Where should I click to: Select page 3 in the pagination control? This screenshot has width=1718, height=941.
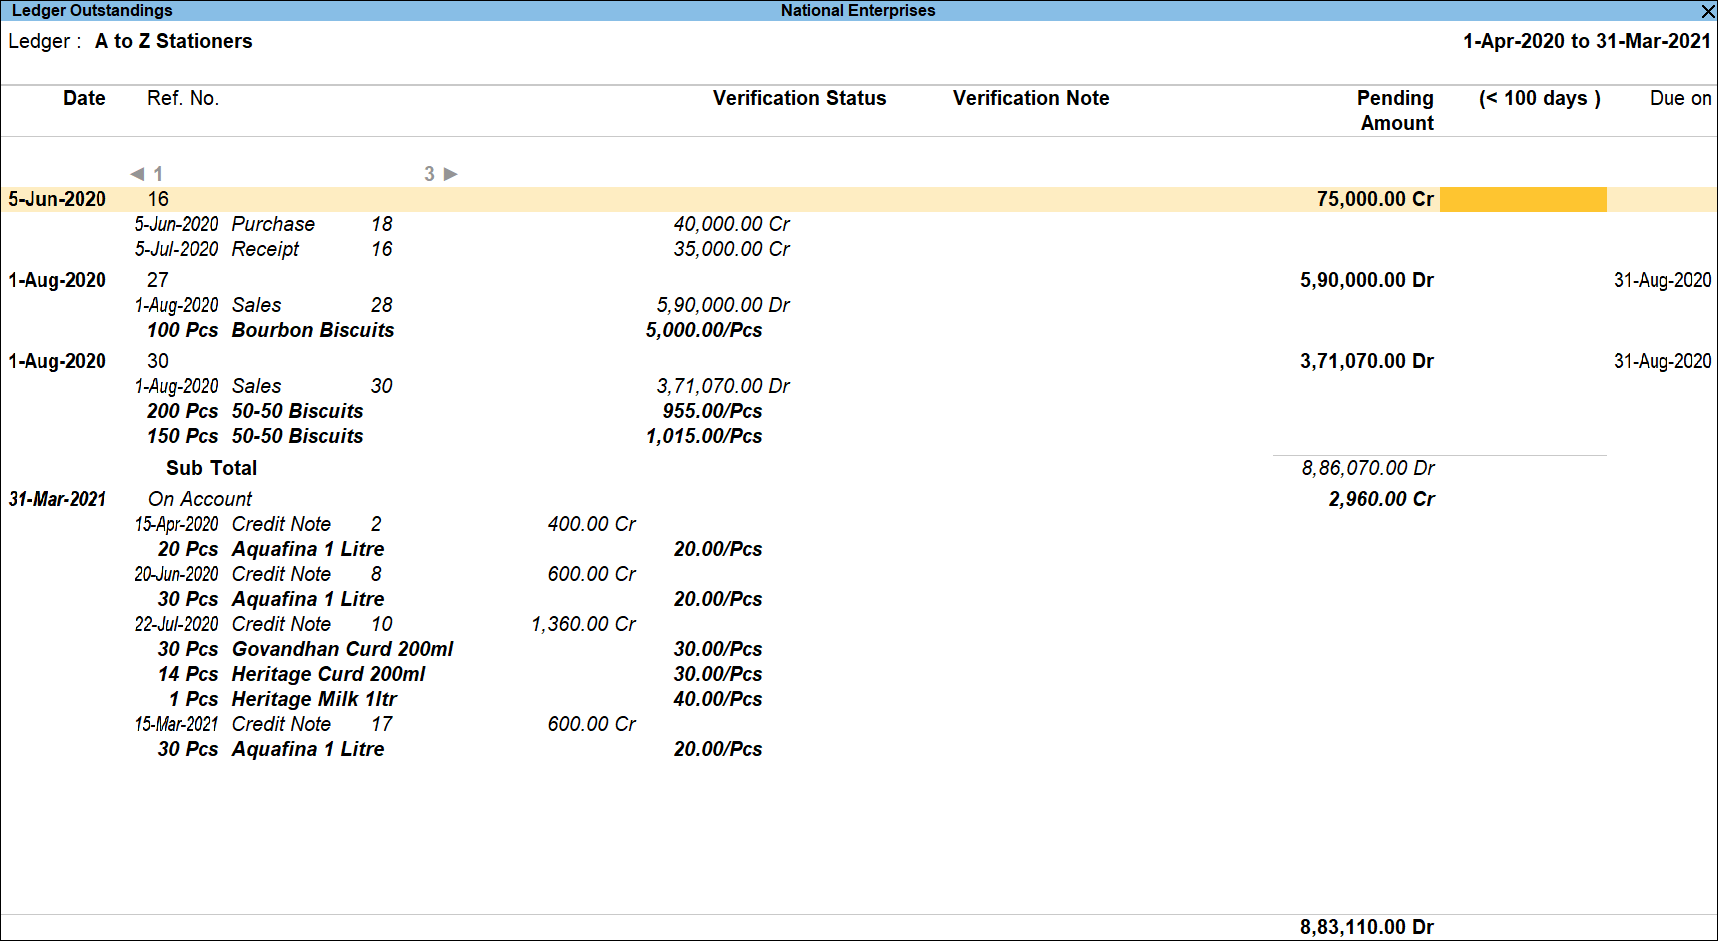tap(431, 174)
